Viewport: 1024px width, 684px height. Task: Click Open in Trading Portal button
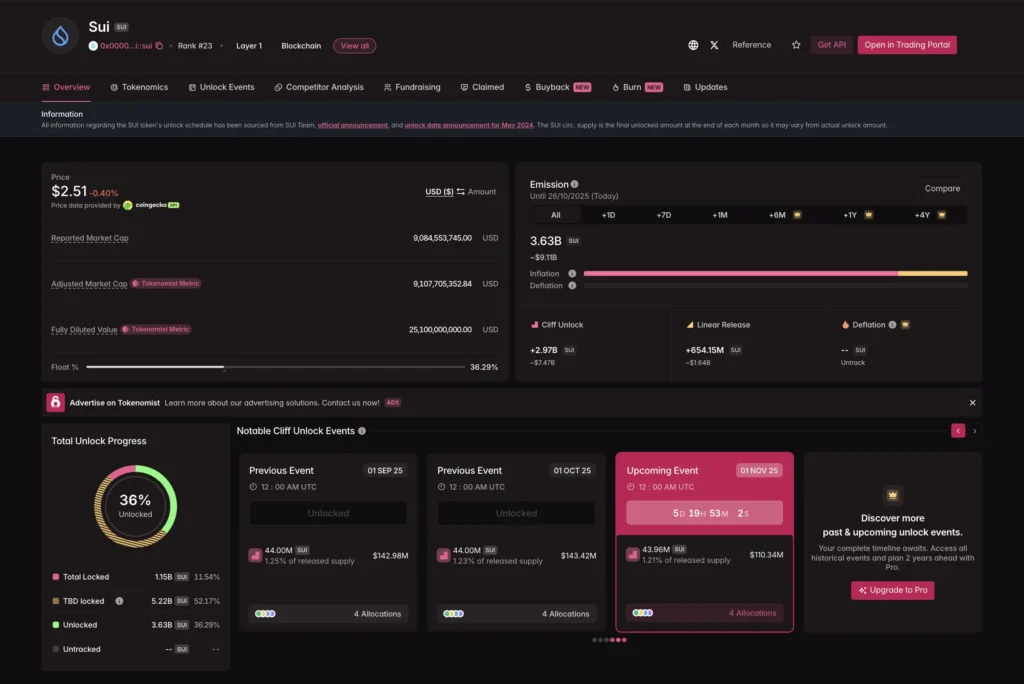[x=906, y=45]
